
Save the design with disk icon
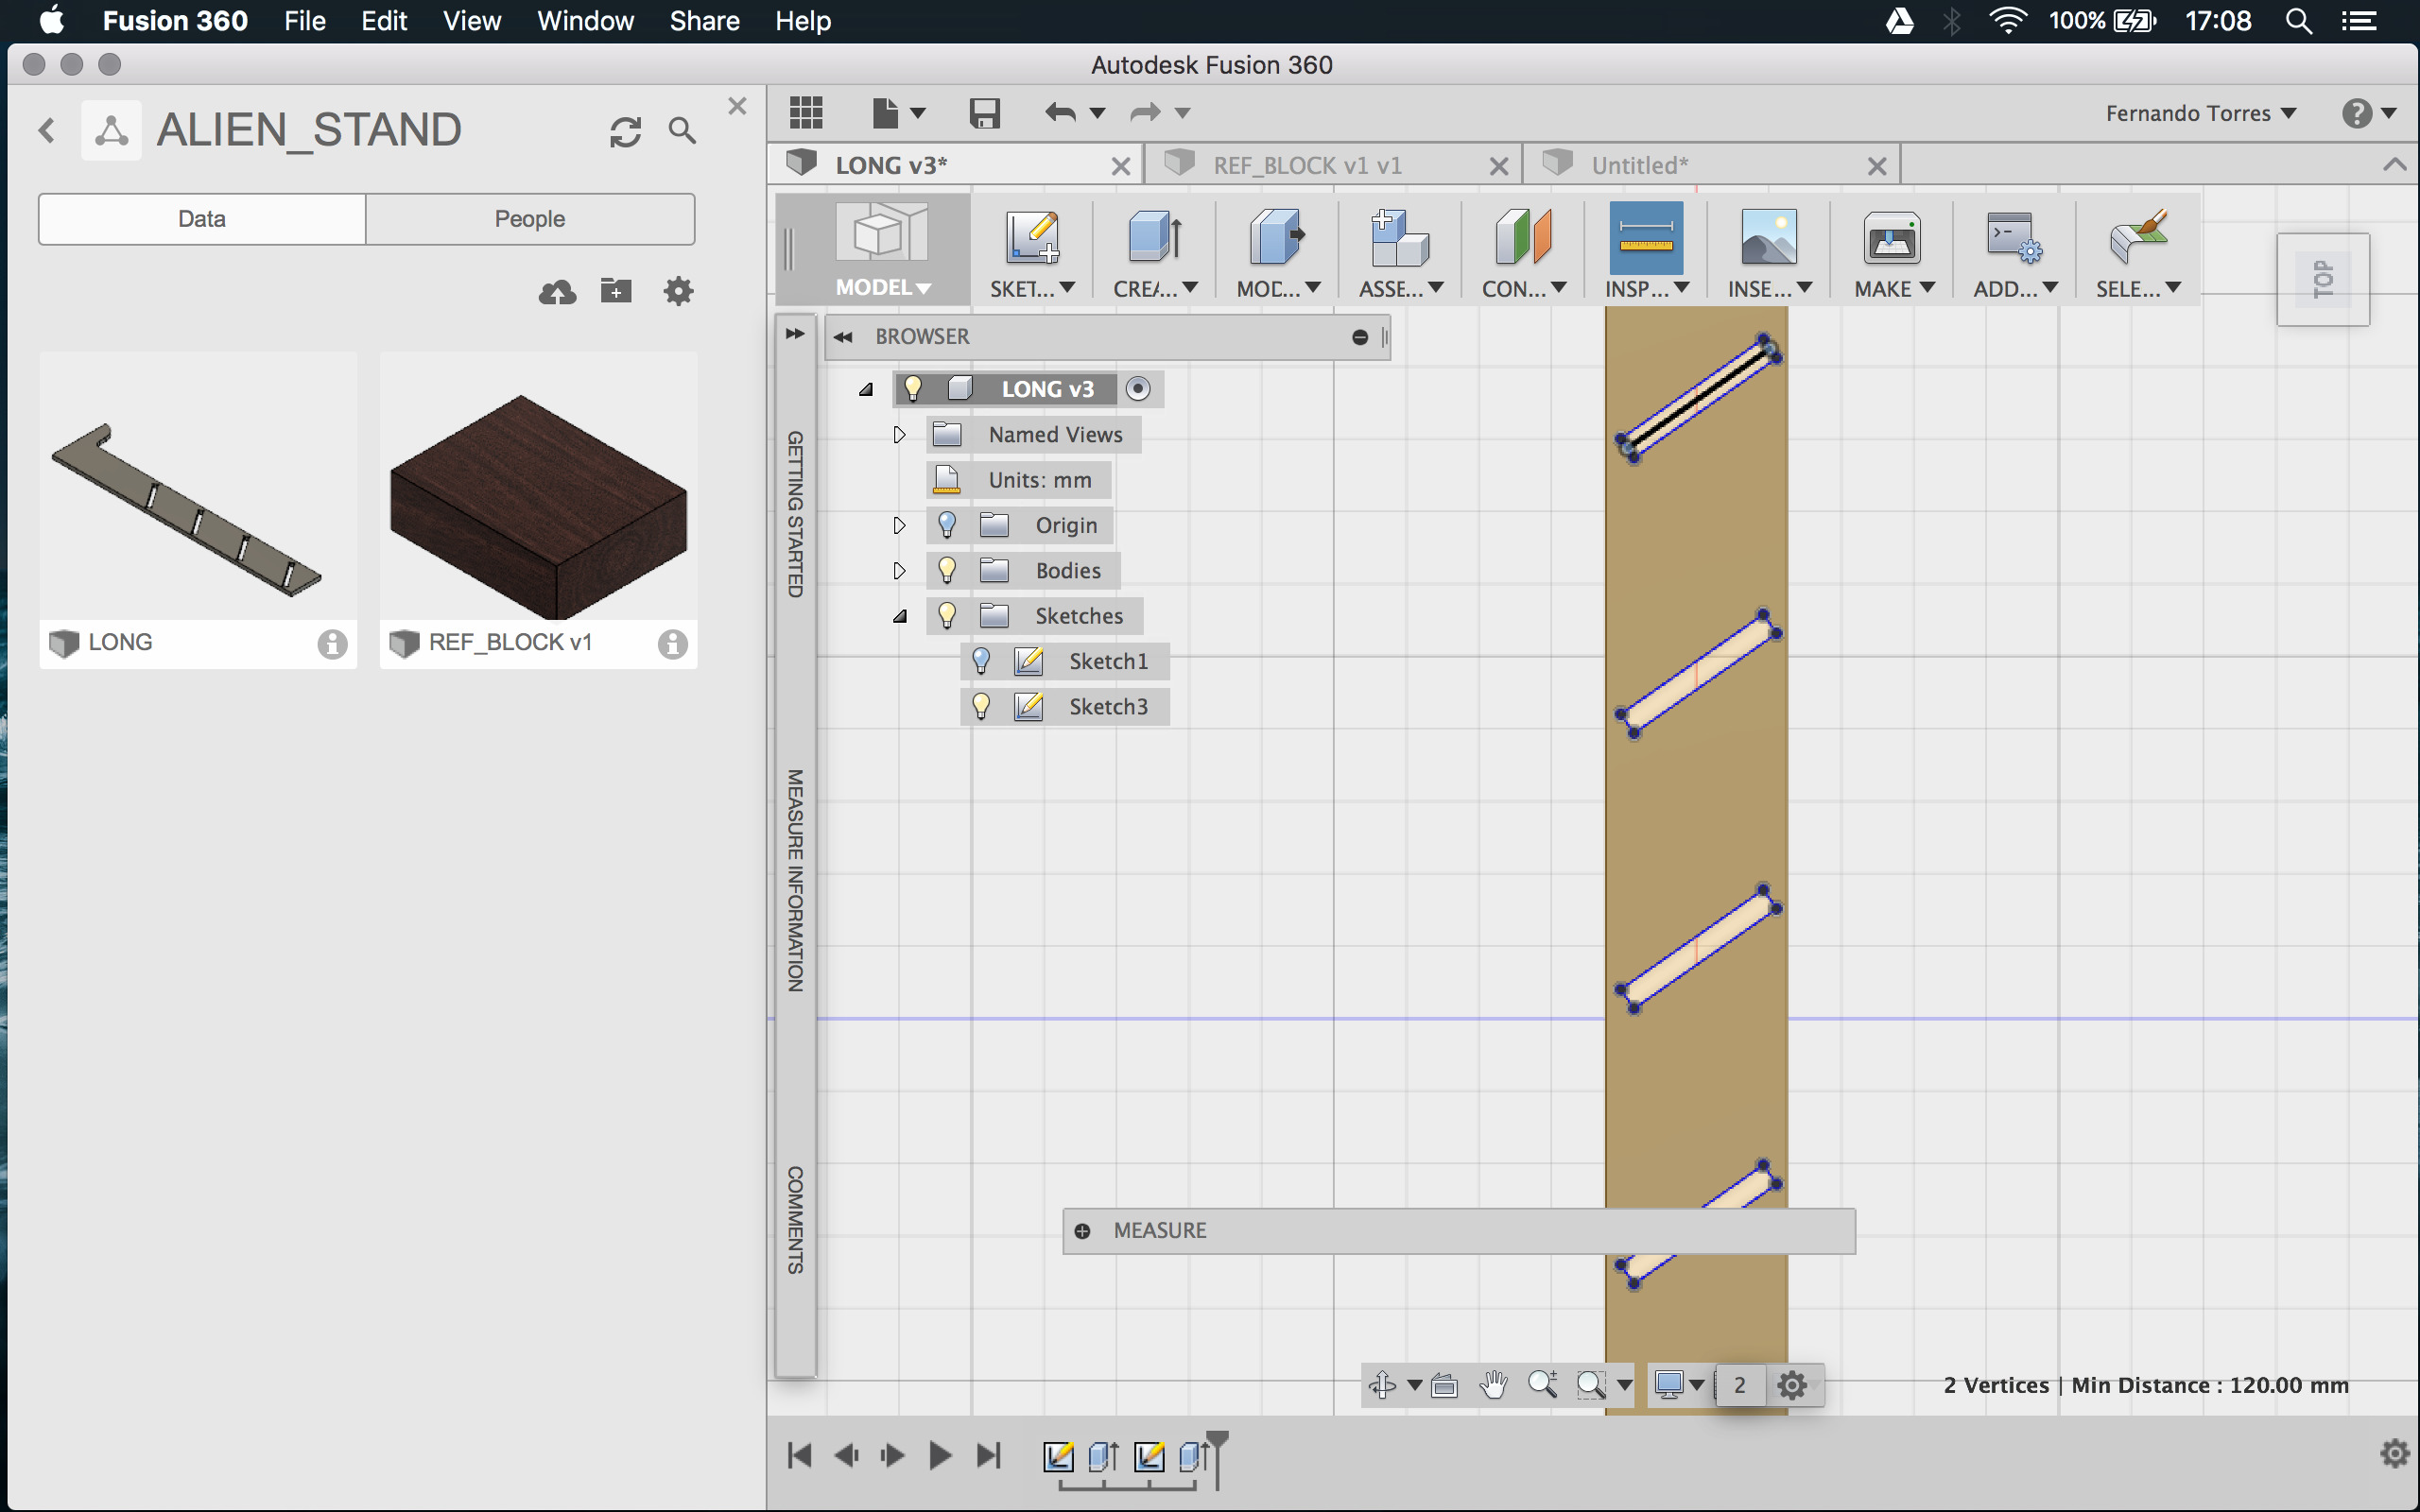[x=985, y=113]
